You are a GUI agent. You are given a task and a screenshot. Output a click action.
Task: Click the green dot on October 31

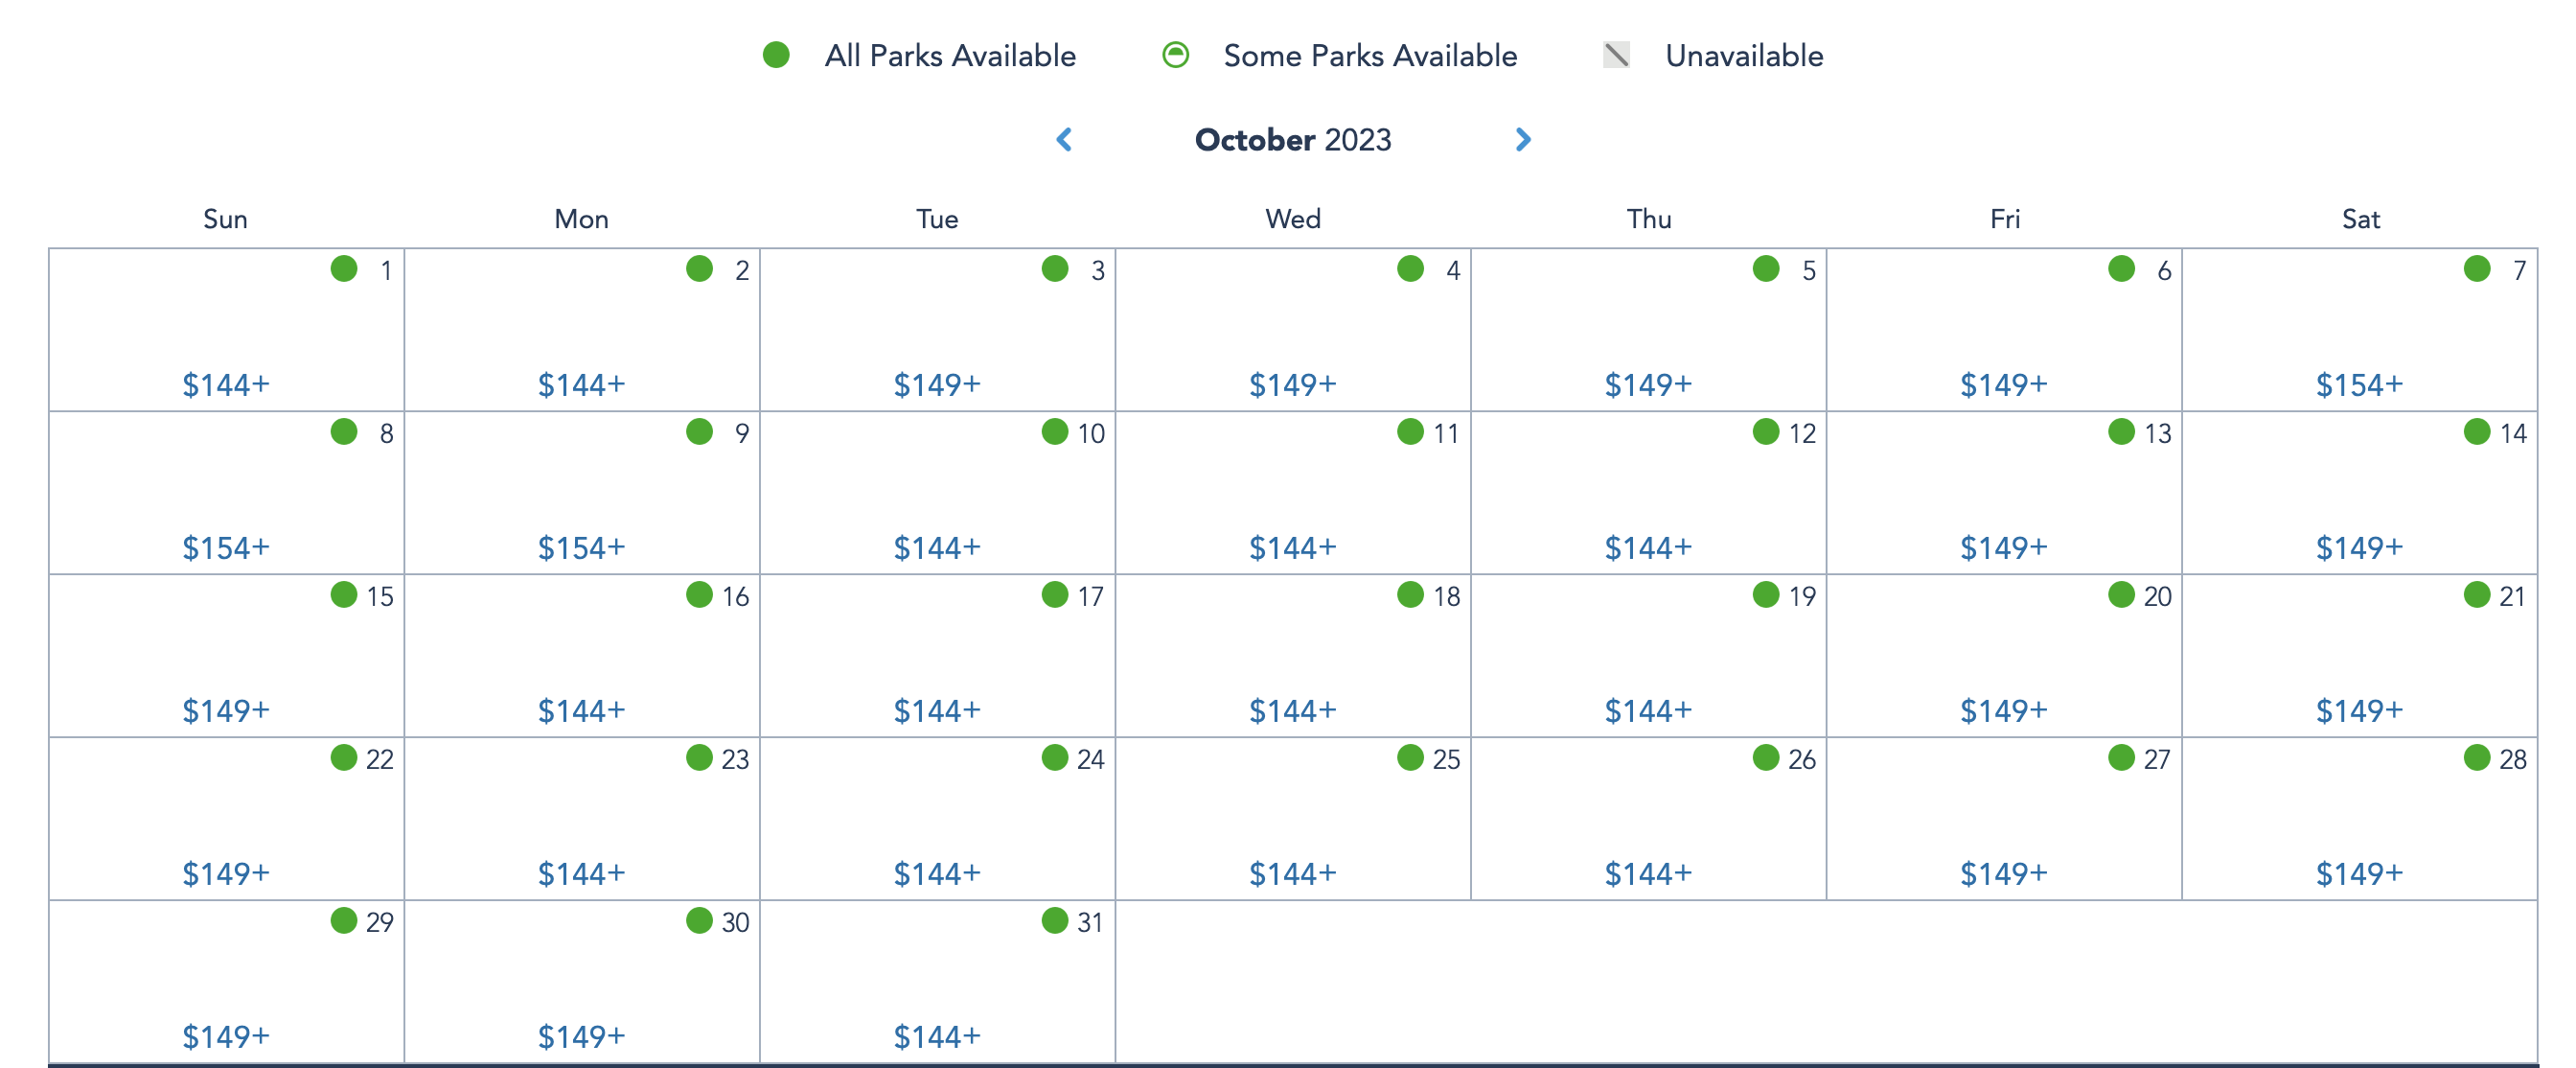click(x=1055, y=921)
